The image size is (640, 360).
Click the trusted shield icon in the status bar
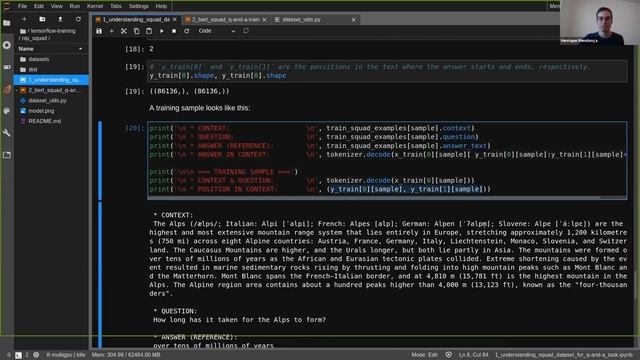point(449,355)
